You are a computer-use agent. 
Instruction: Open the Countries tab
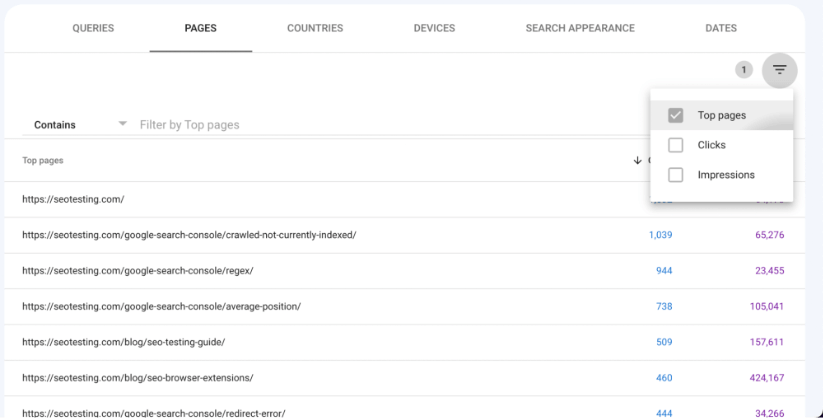point(315,28)
